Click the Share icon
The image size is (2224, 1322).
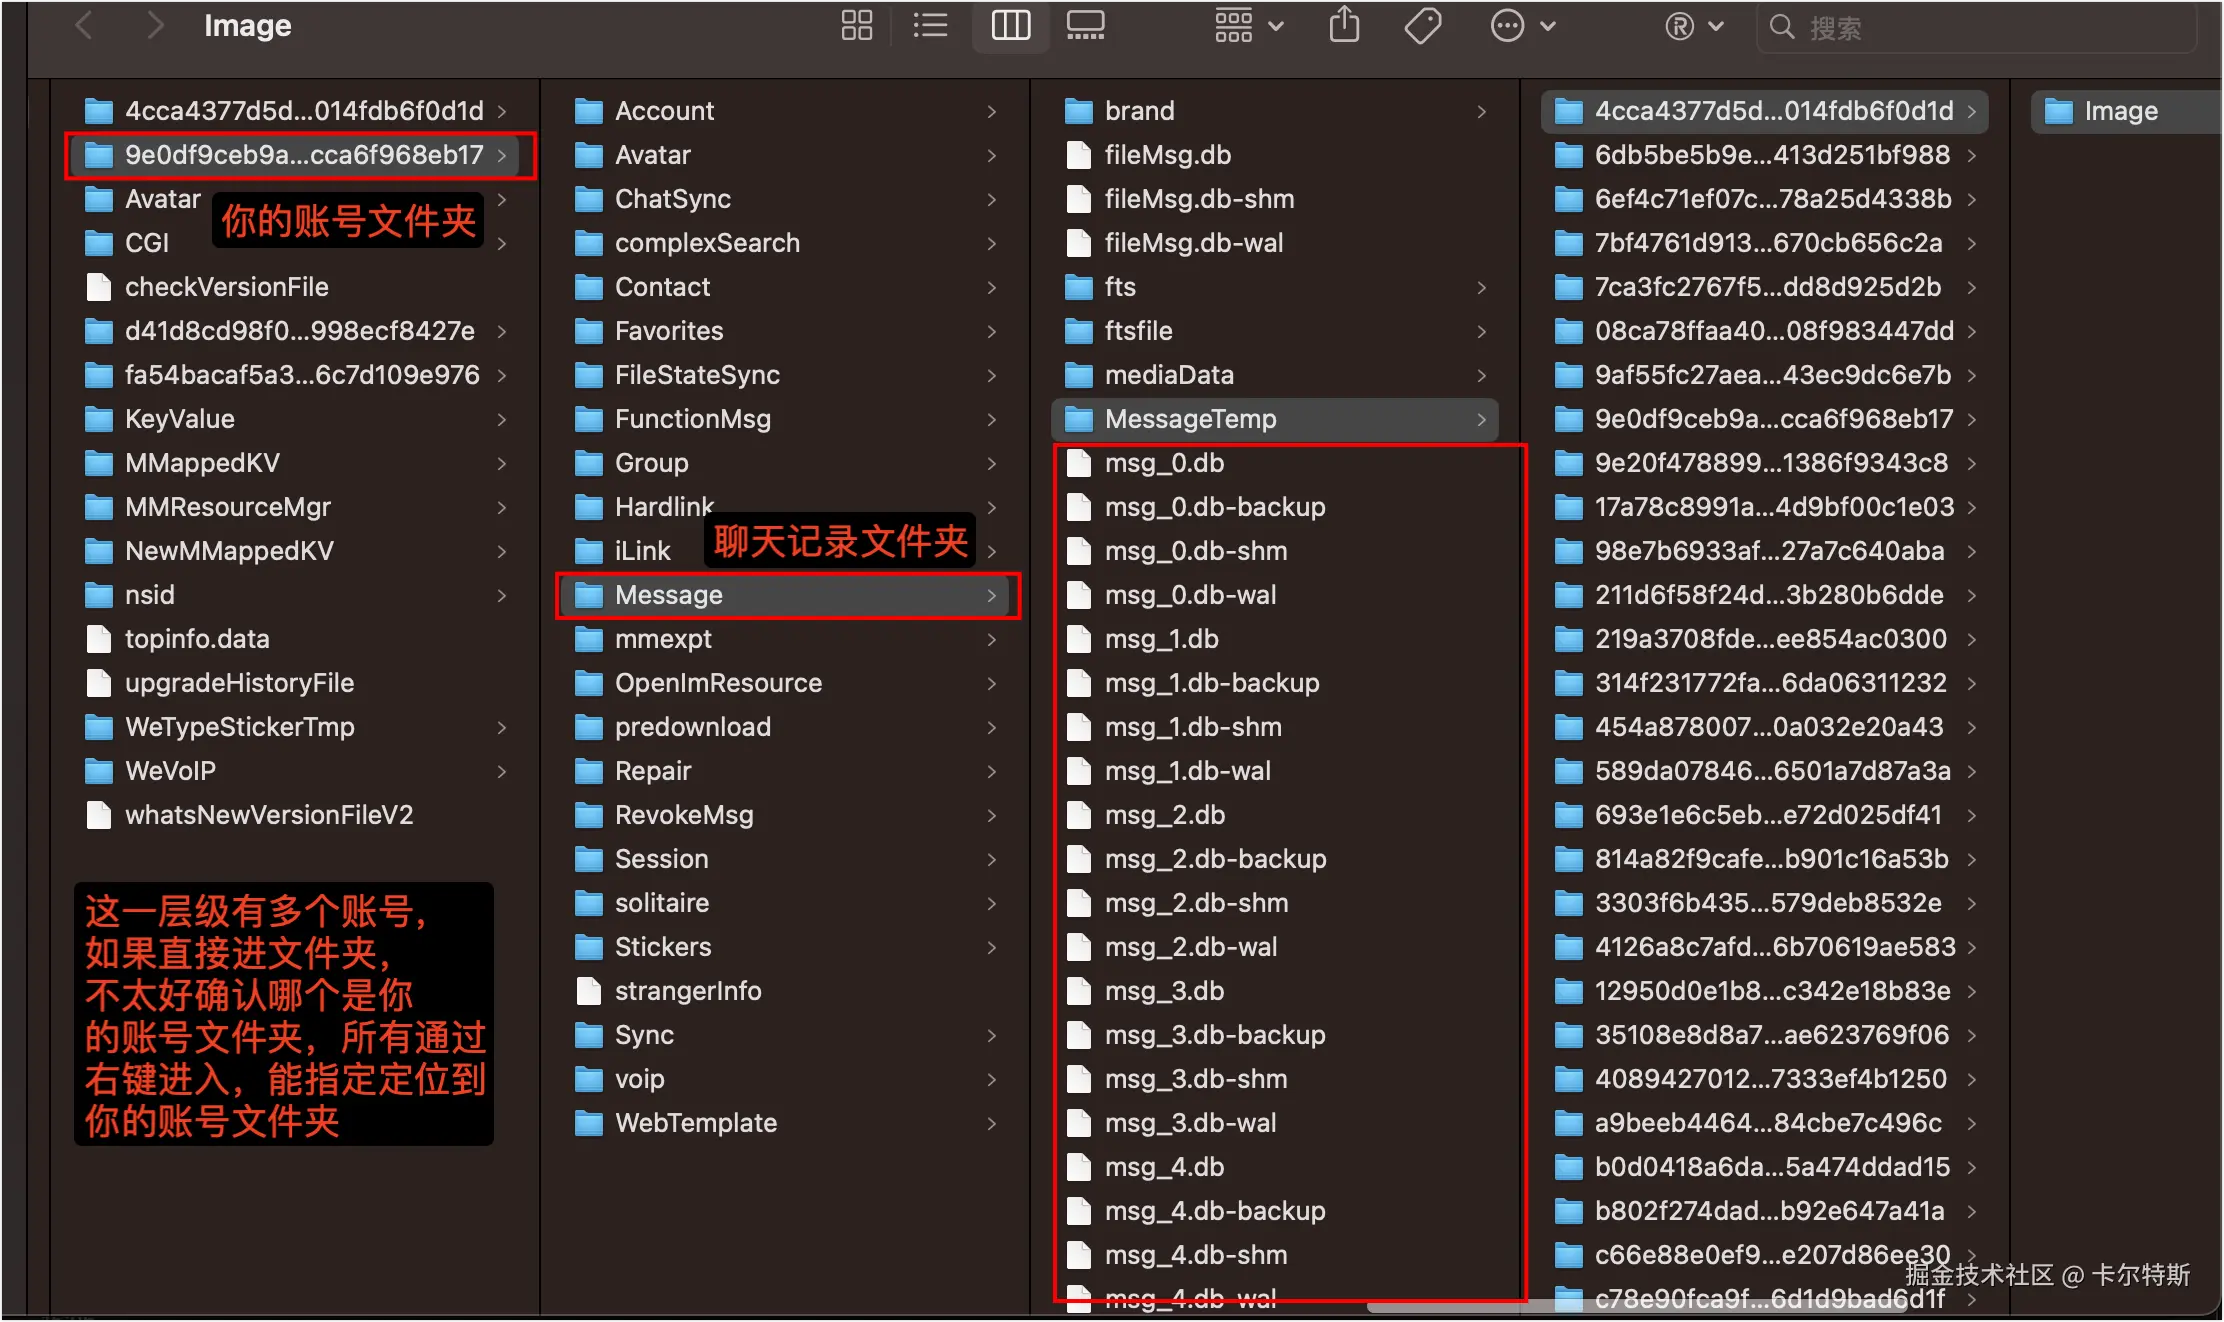pyautogui.click(x=1344, y=25)
